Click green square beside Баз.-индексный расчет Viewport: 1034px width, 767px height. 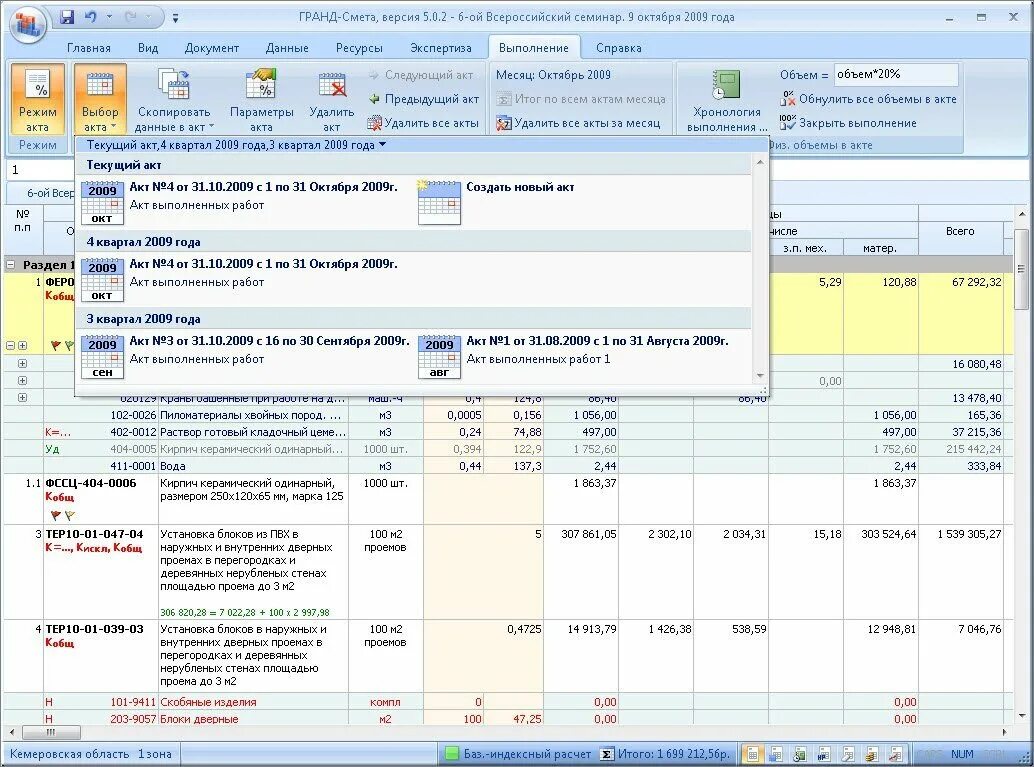click(x=452, y=753)
